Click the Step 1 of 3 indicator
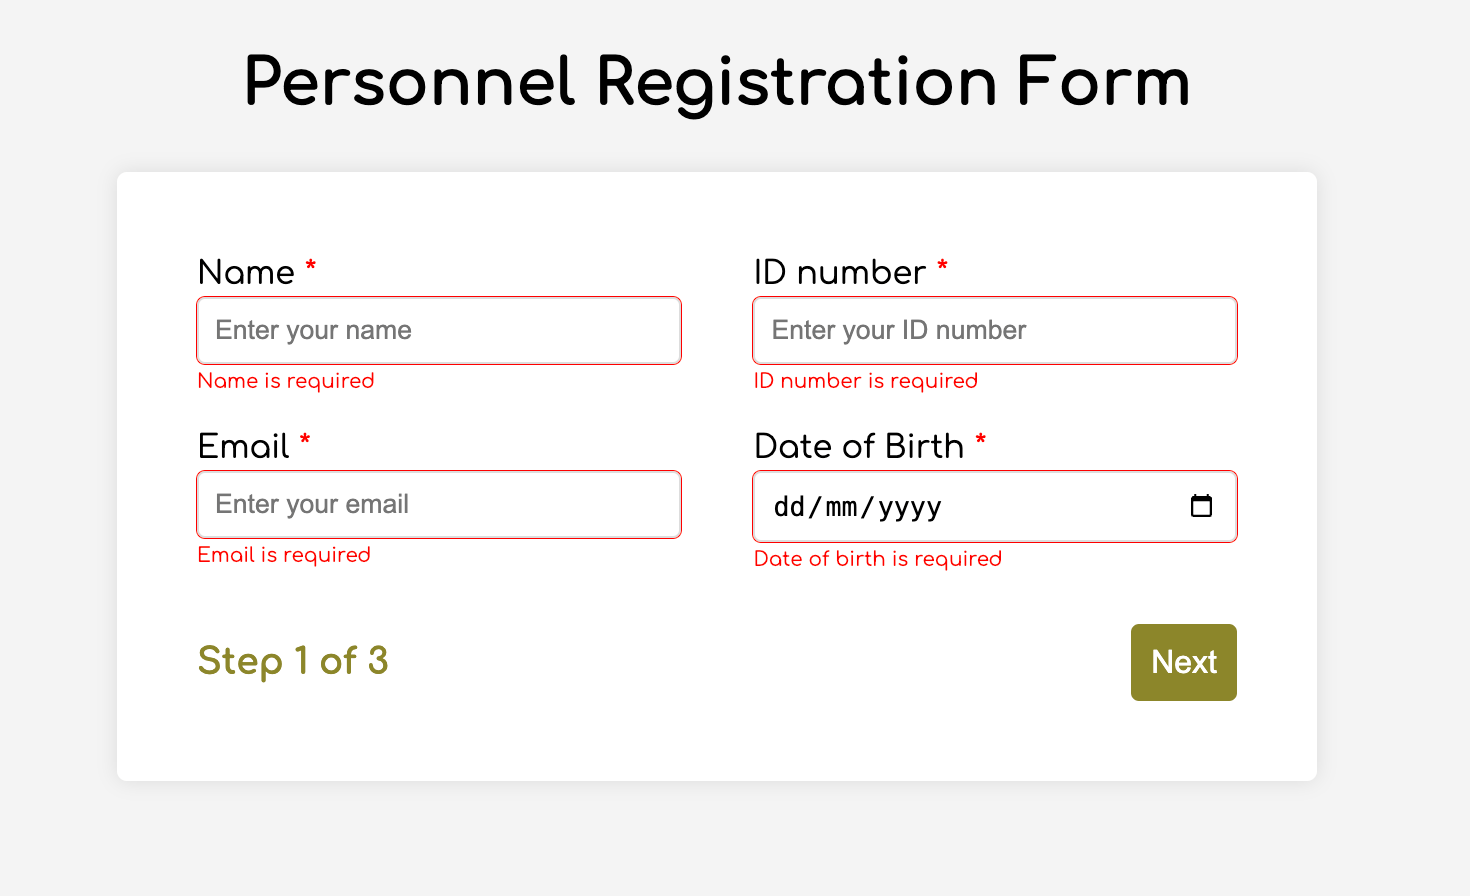The image size is (1470, 896). [x=293, y=661]
